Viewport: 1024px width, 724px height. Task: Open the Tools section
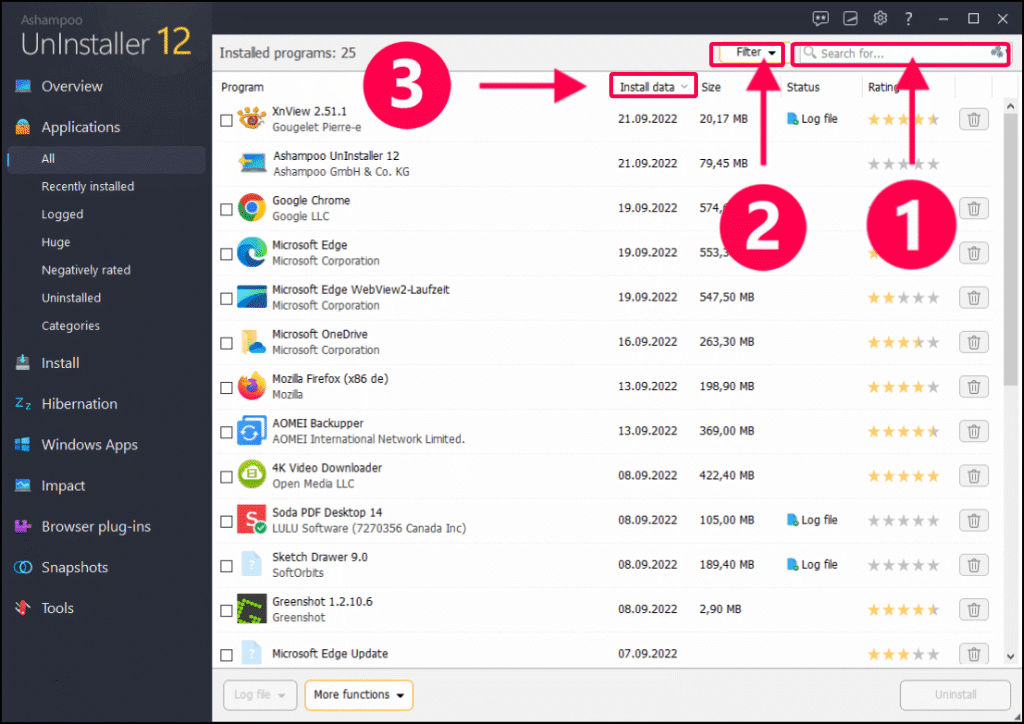57,608
